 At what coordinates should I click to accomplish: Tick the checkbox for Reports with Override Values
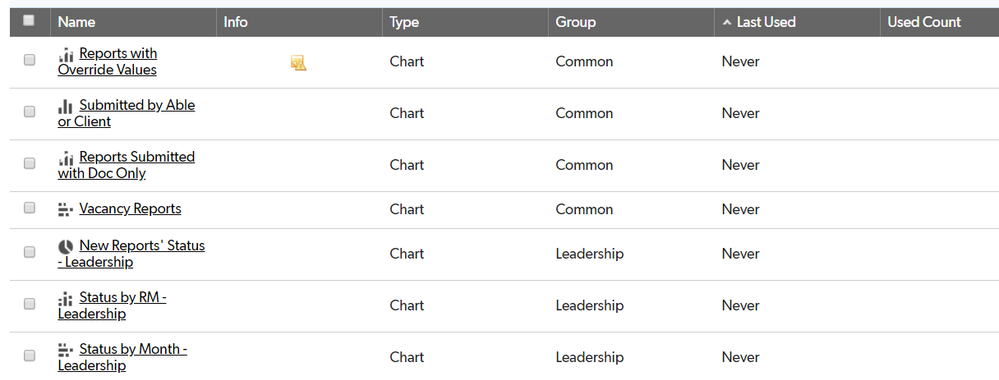pyautogui.click(x=29, y=60)
